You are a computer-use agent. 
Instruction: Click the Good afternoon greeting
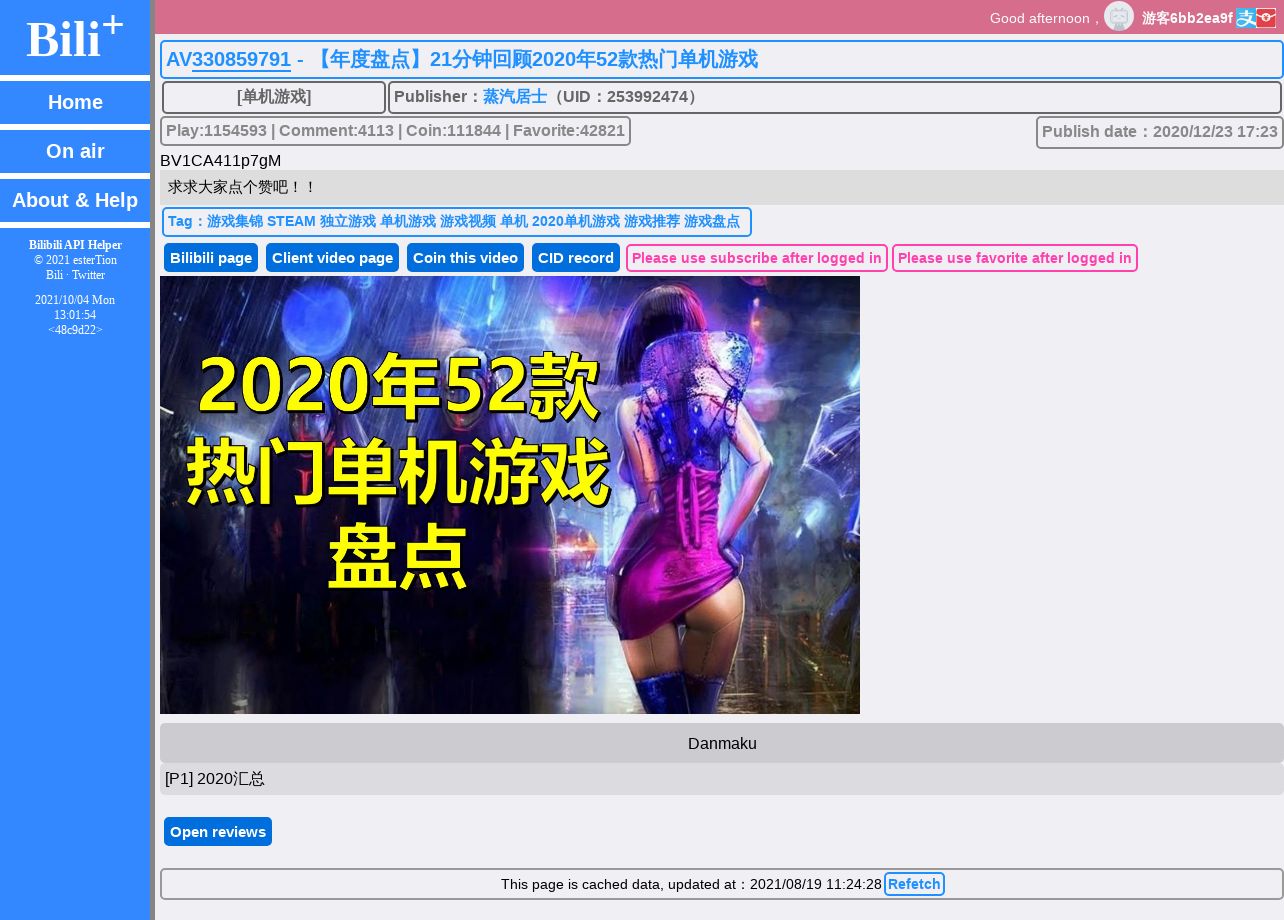click(1045, 18)
